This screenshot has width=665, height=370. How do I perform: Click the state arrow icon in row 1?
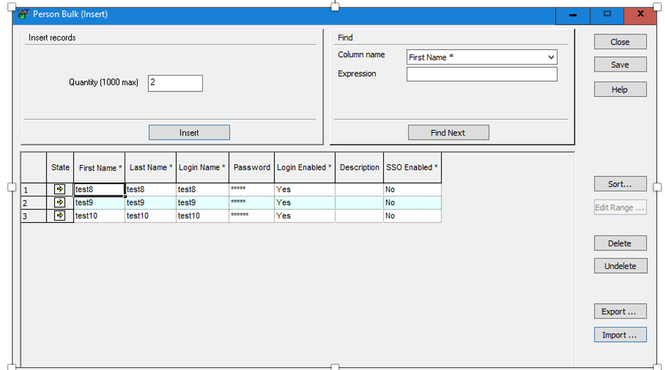59,189
